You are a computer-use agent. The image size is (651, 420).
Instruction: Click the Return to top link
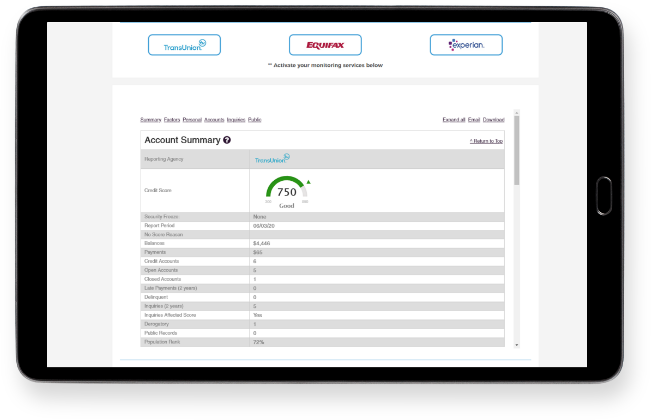coord(486,142)
